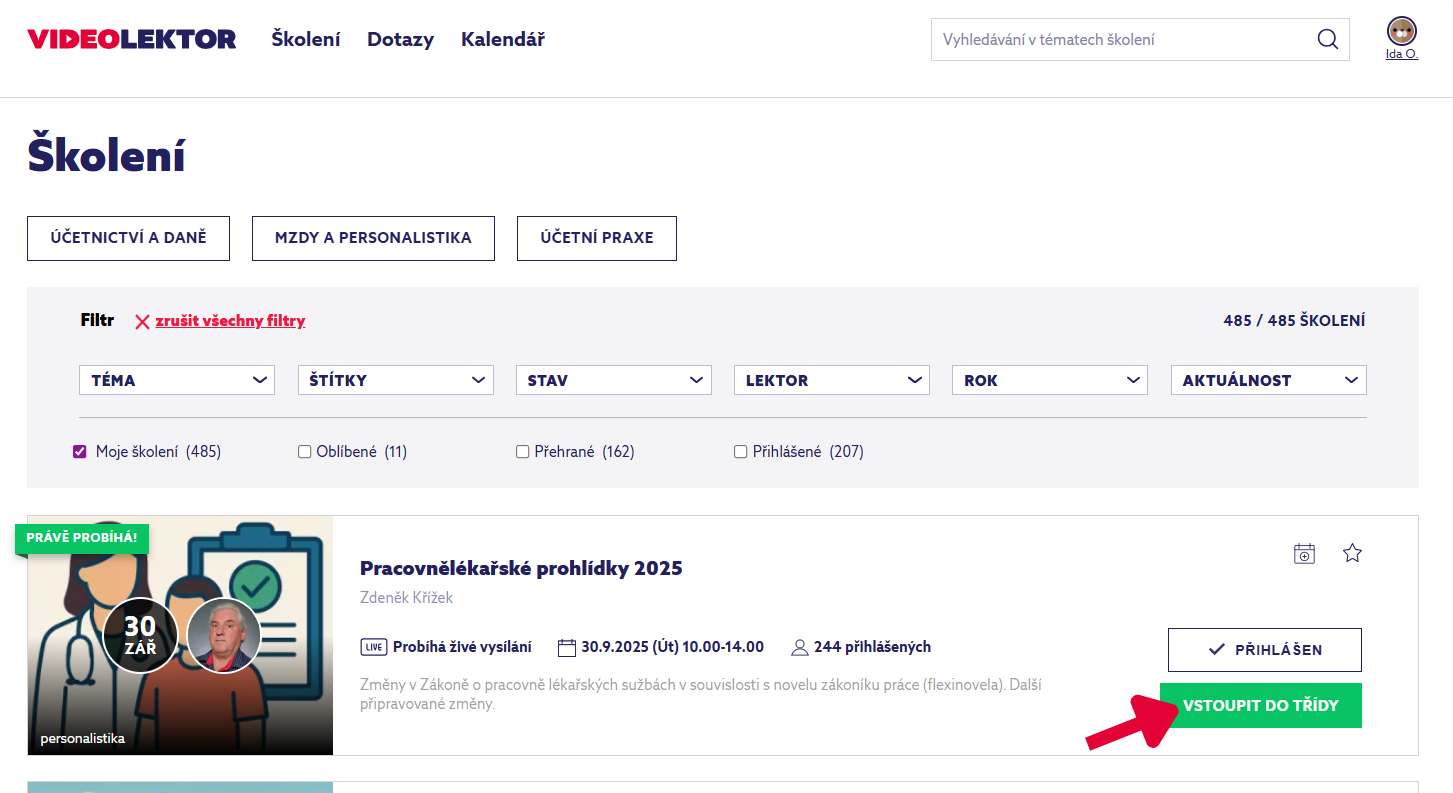Go to Kalendář in top navigation
The height and width of the screenshot is (793, 1453).
coord(502,40)
